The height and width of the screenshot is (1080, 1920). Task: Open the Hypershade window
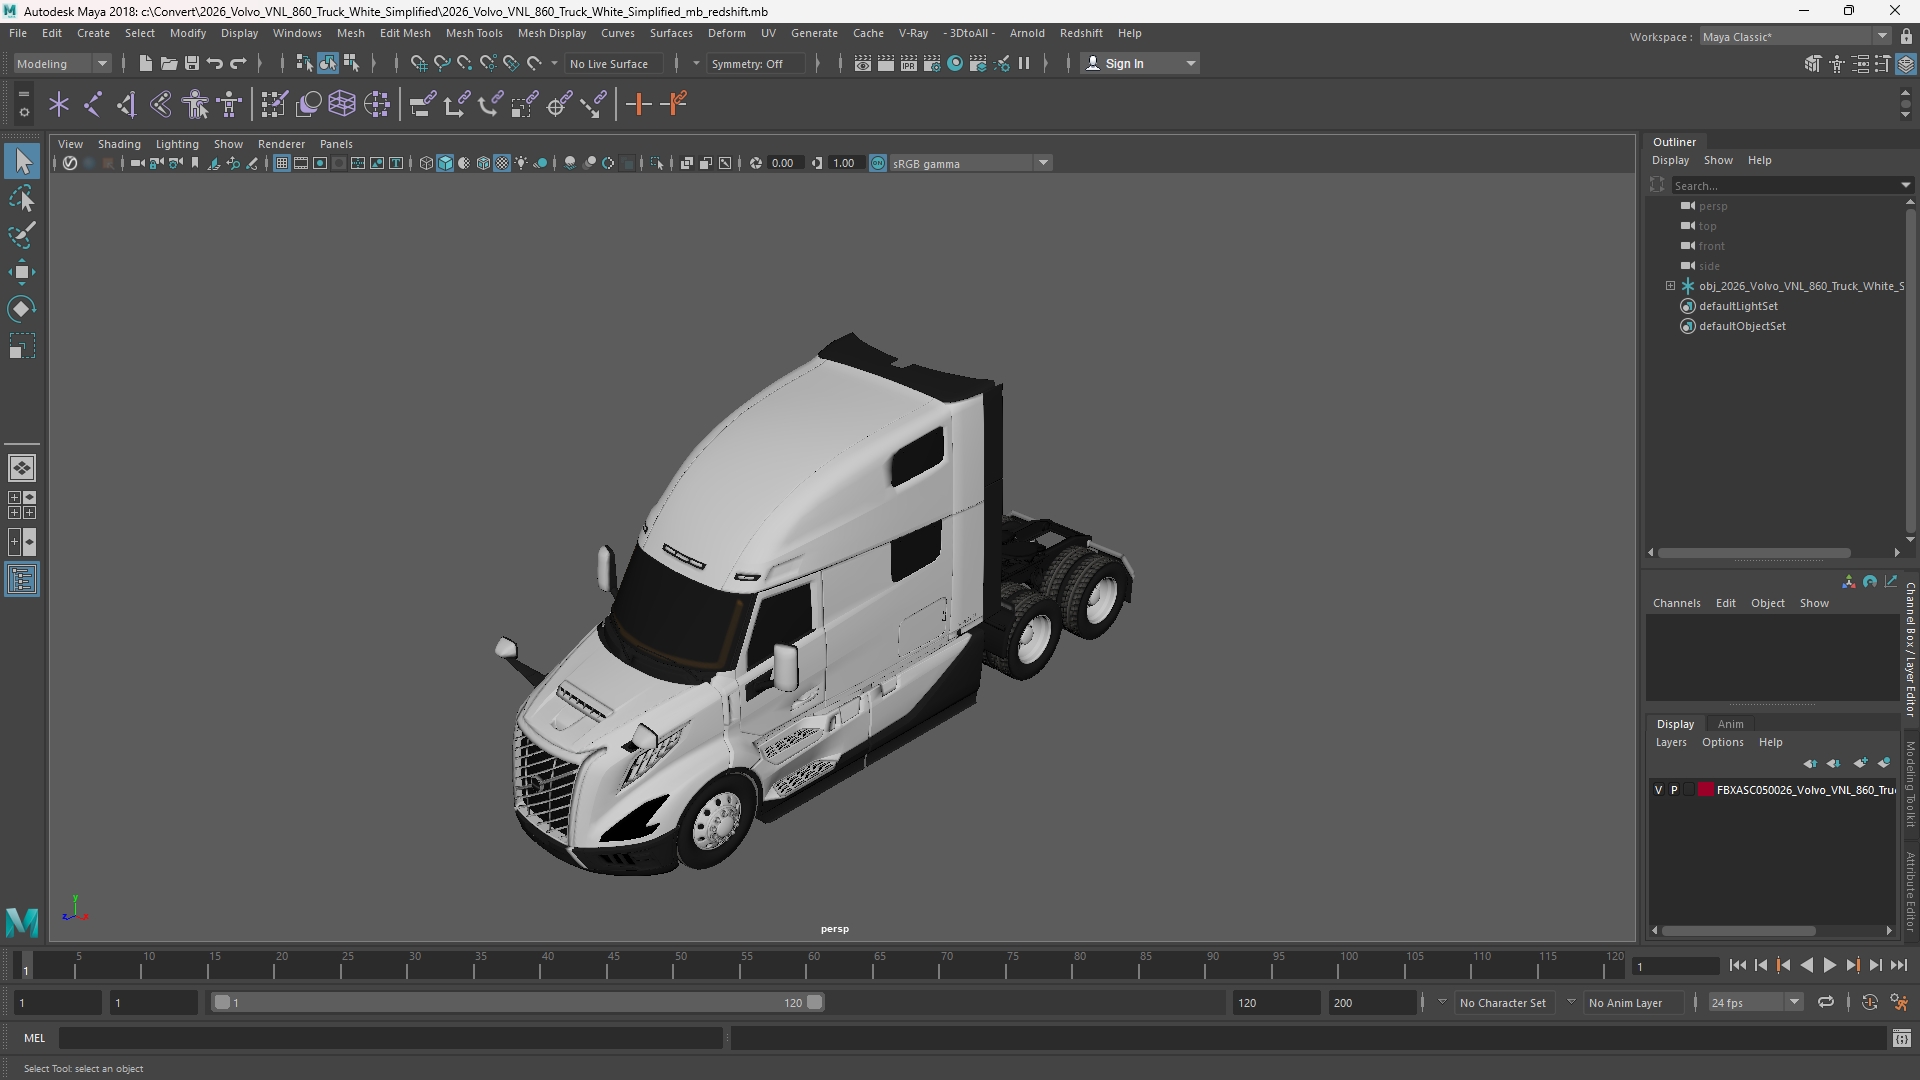tap(955, 63)
